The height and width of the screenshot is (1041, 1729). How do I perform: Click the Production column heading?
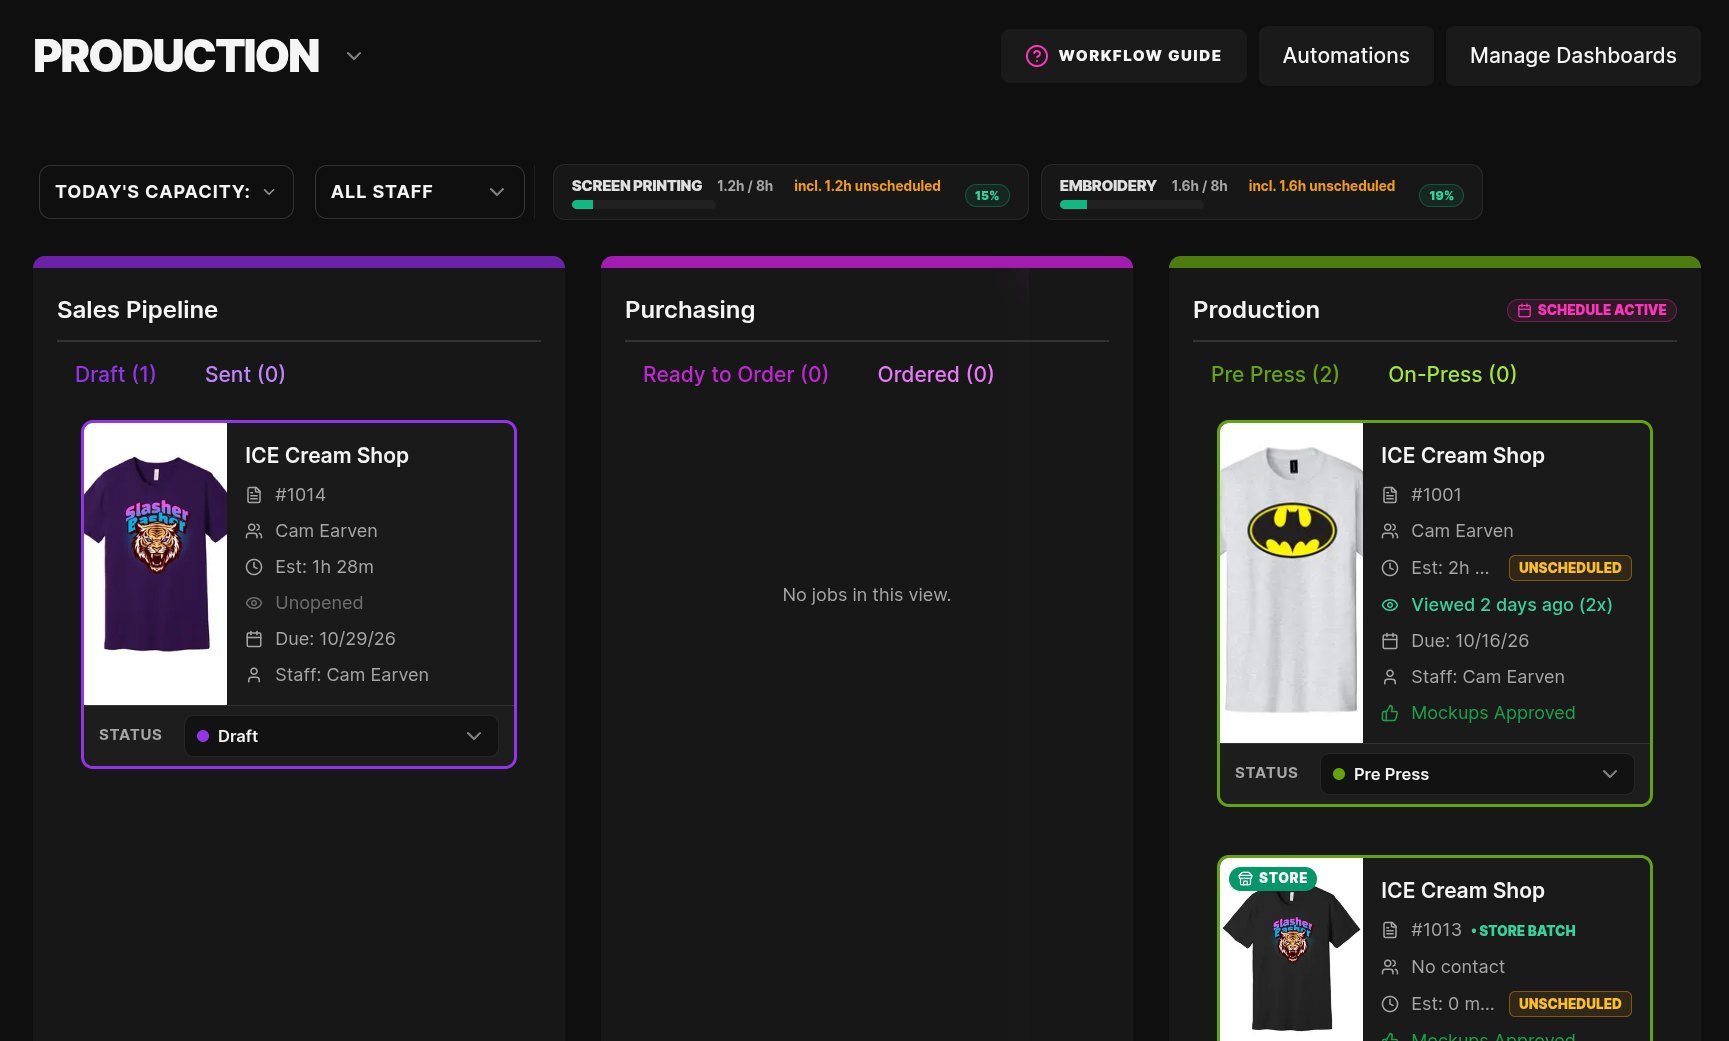[1256, 310]
